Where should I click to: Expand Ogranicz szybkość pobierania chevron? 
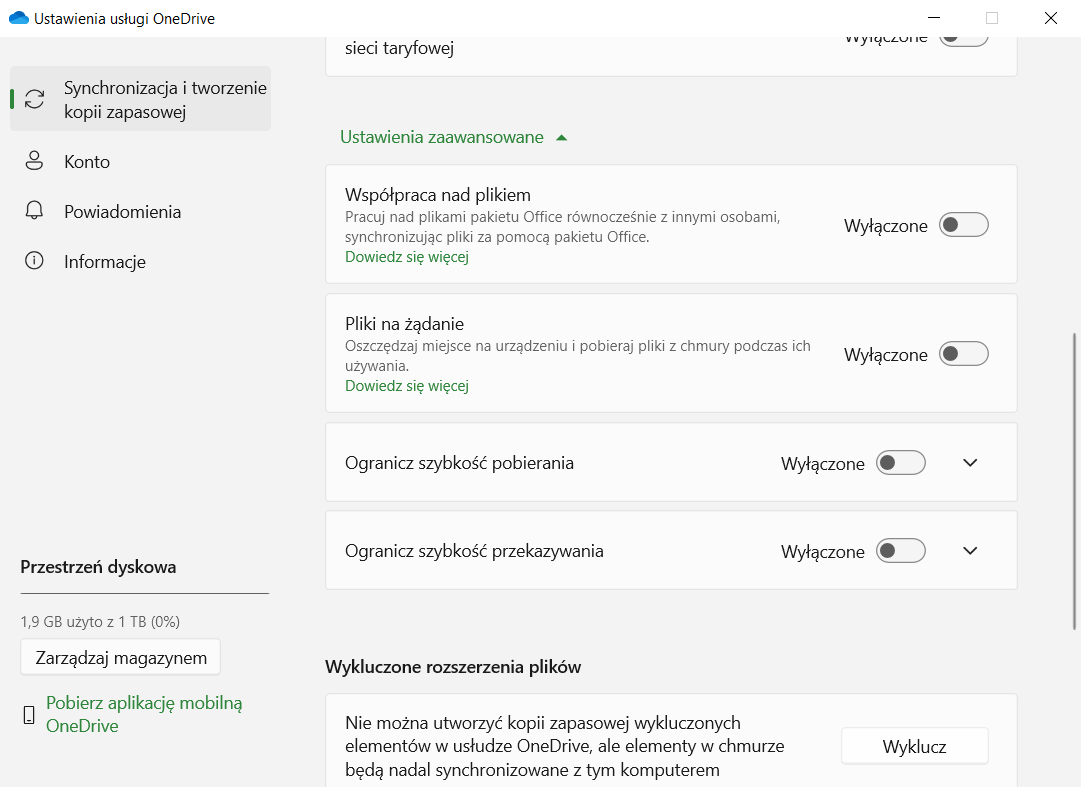tap(970, 462)
